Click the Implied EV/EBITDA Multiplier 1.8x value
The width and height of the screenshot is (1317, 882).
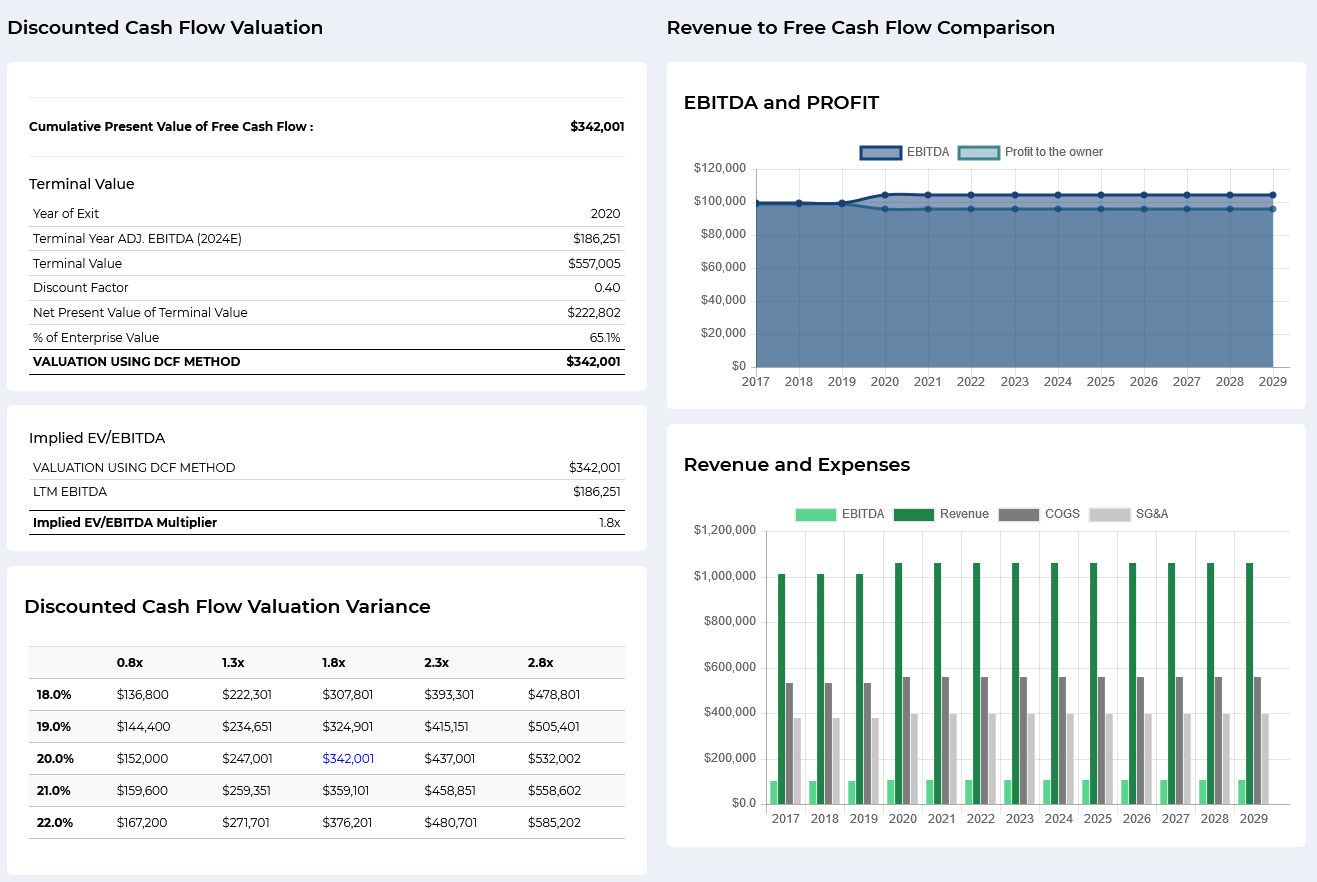tap(609, 523)
